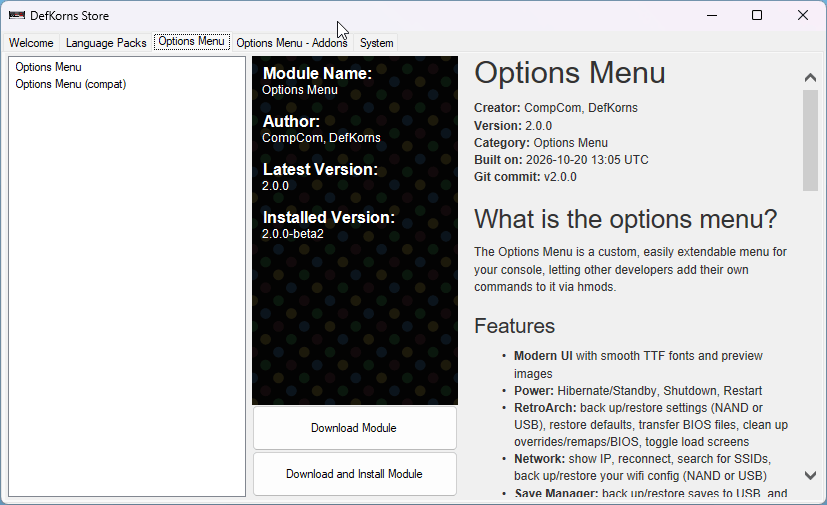Click the 'Creator: CompCom, DefKorns' line

tap(555, 108)
